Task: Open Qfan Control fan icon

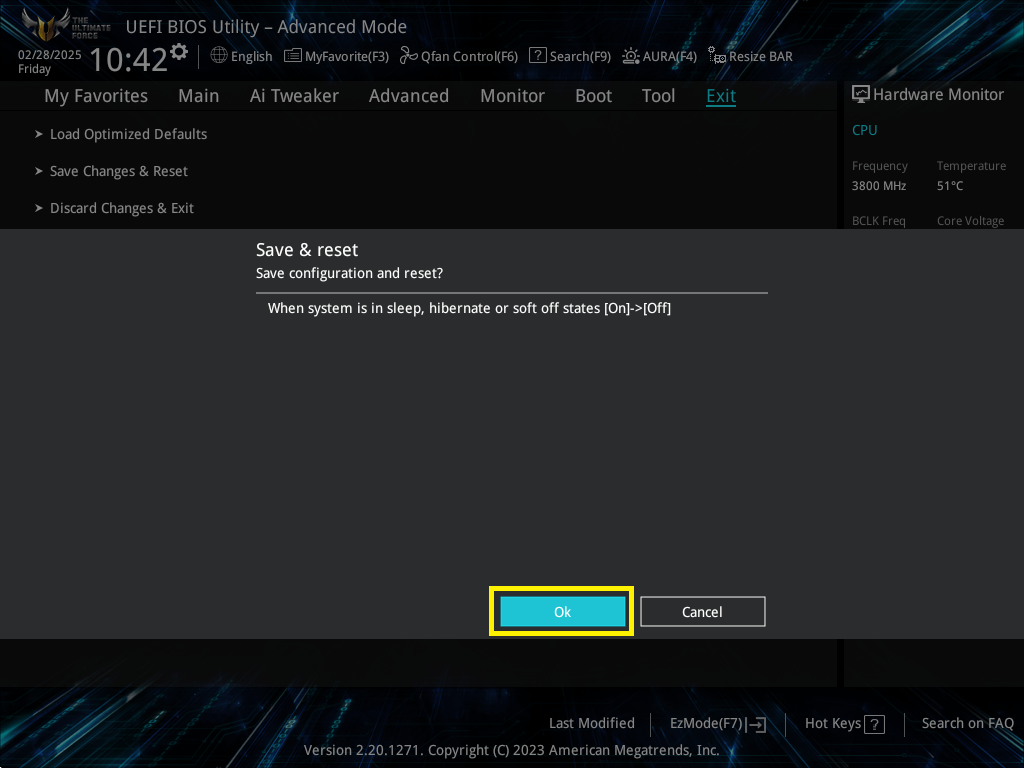Action: (409, 56)
